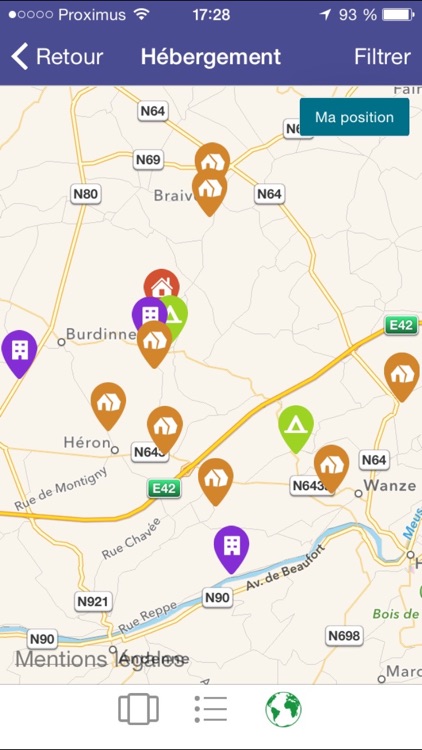422x750 pixels.
Task: Open the Filtrer options
Action: 382,56
